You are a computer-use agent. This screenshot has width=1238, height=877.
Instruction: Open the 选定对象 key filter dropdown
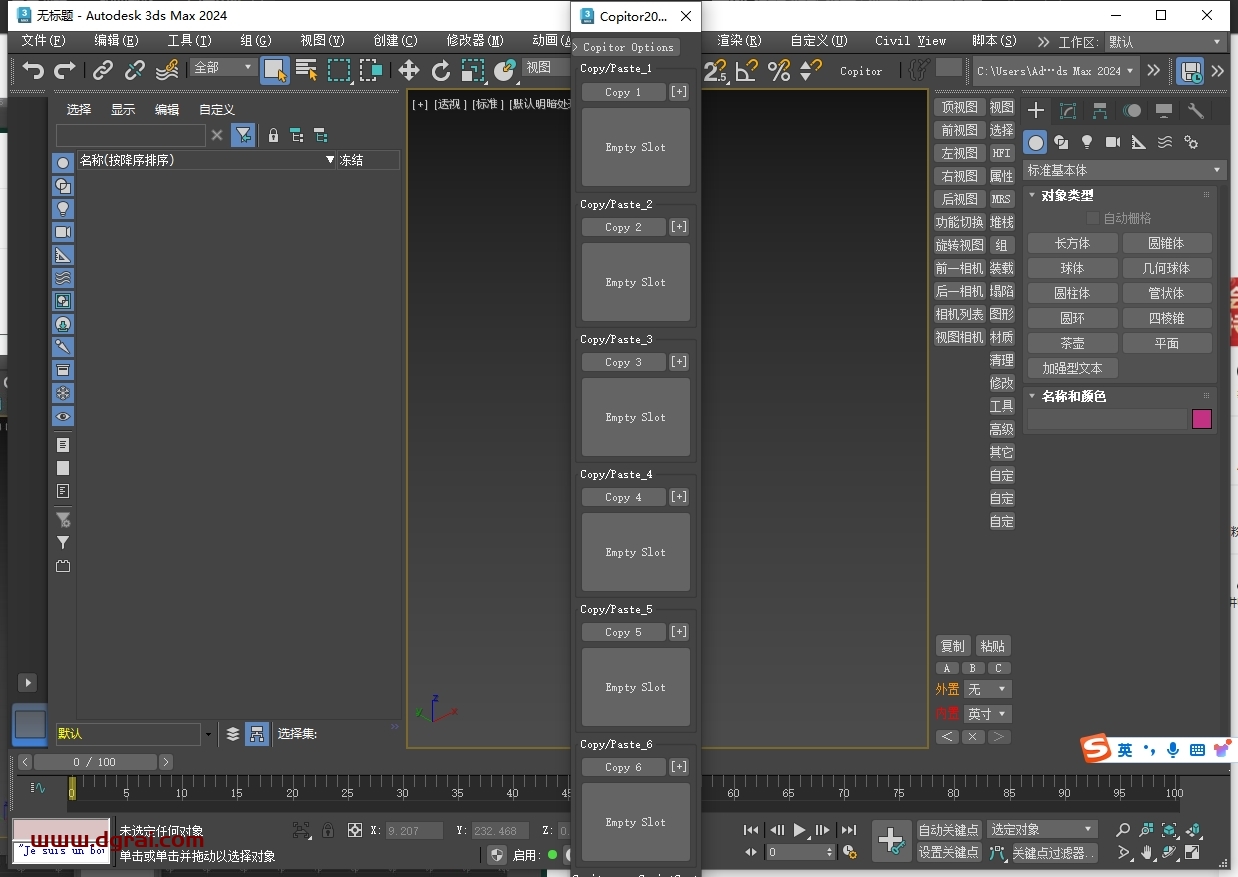(1042, 830)
